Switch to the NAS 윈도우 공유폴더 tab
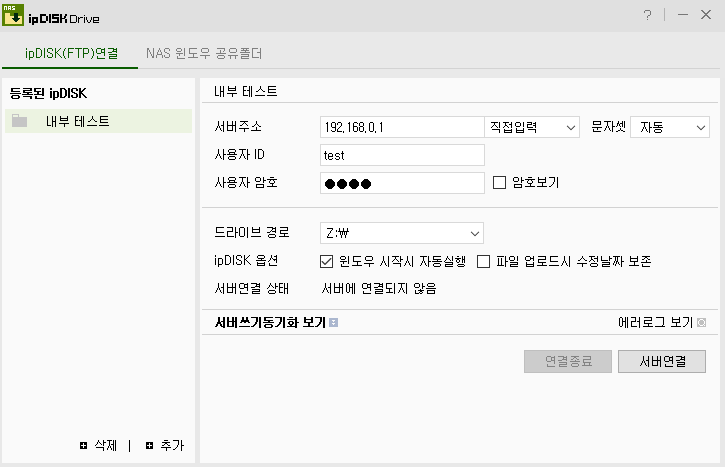727x467 pixels. tap(204, 53)
